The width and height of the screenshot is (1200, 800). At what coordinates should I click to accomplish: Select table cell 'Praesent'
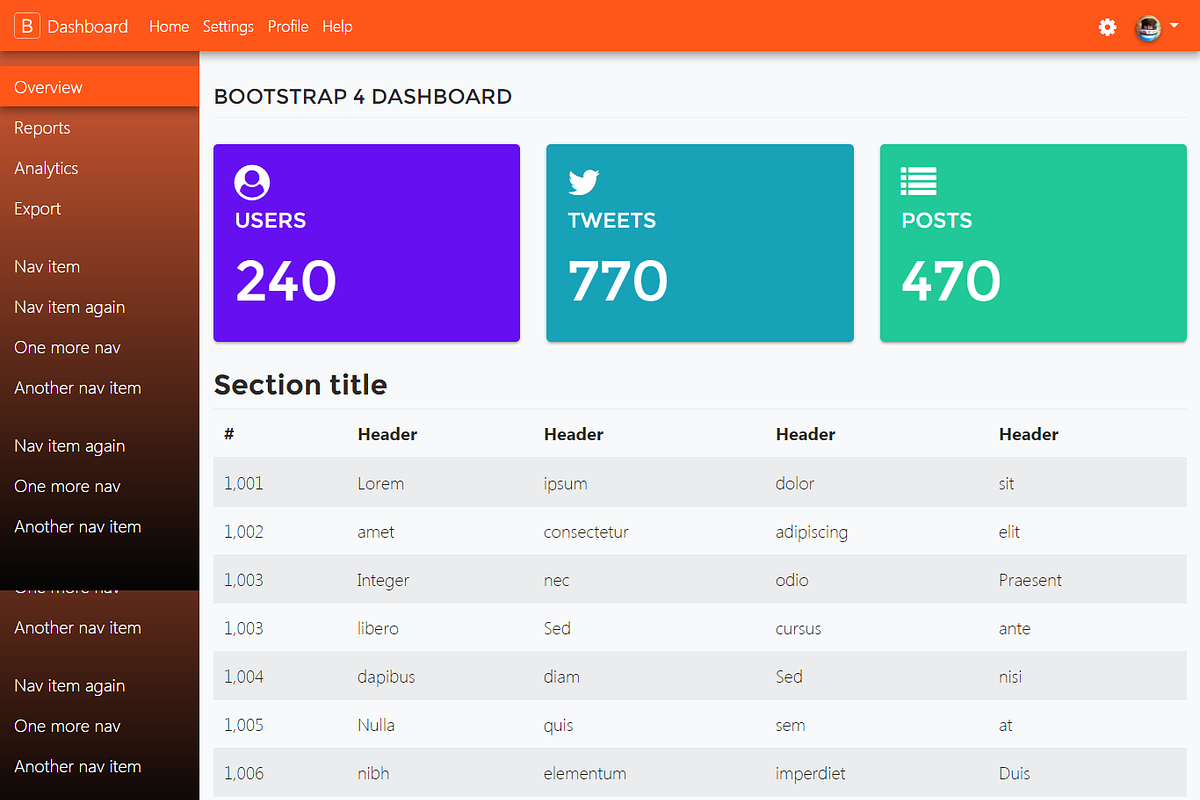point(1030,580)
